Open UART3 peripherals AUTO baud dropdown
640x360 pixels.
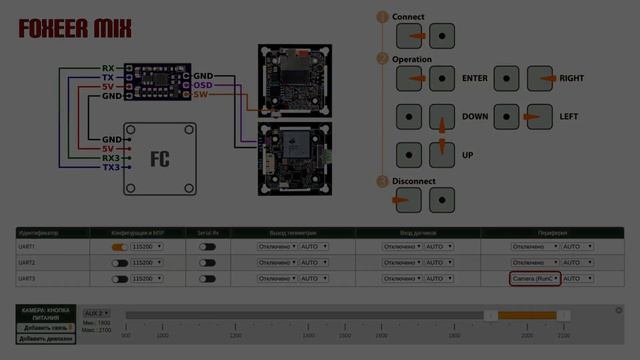click(577, 278)
